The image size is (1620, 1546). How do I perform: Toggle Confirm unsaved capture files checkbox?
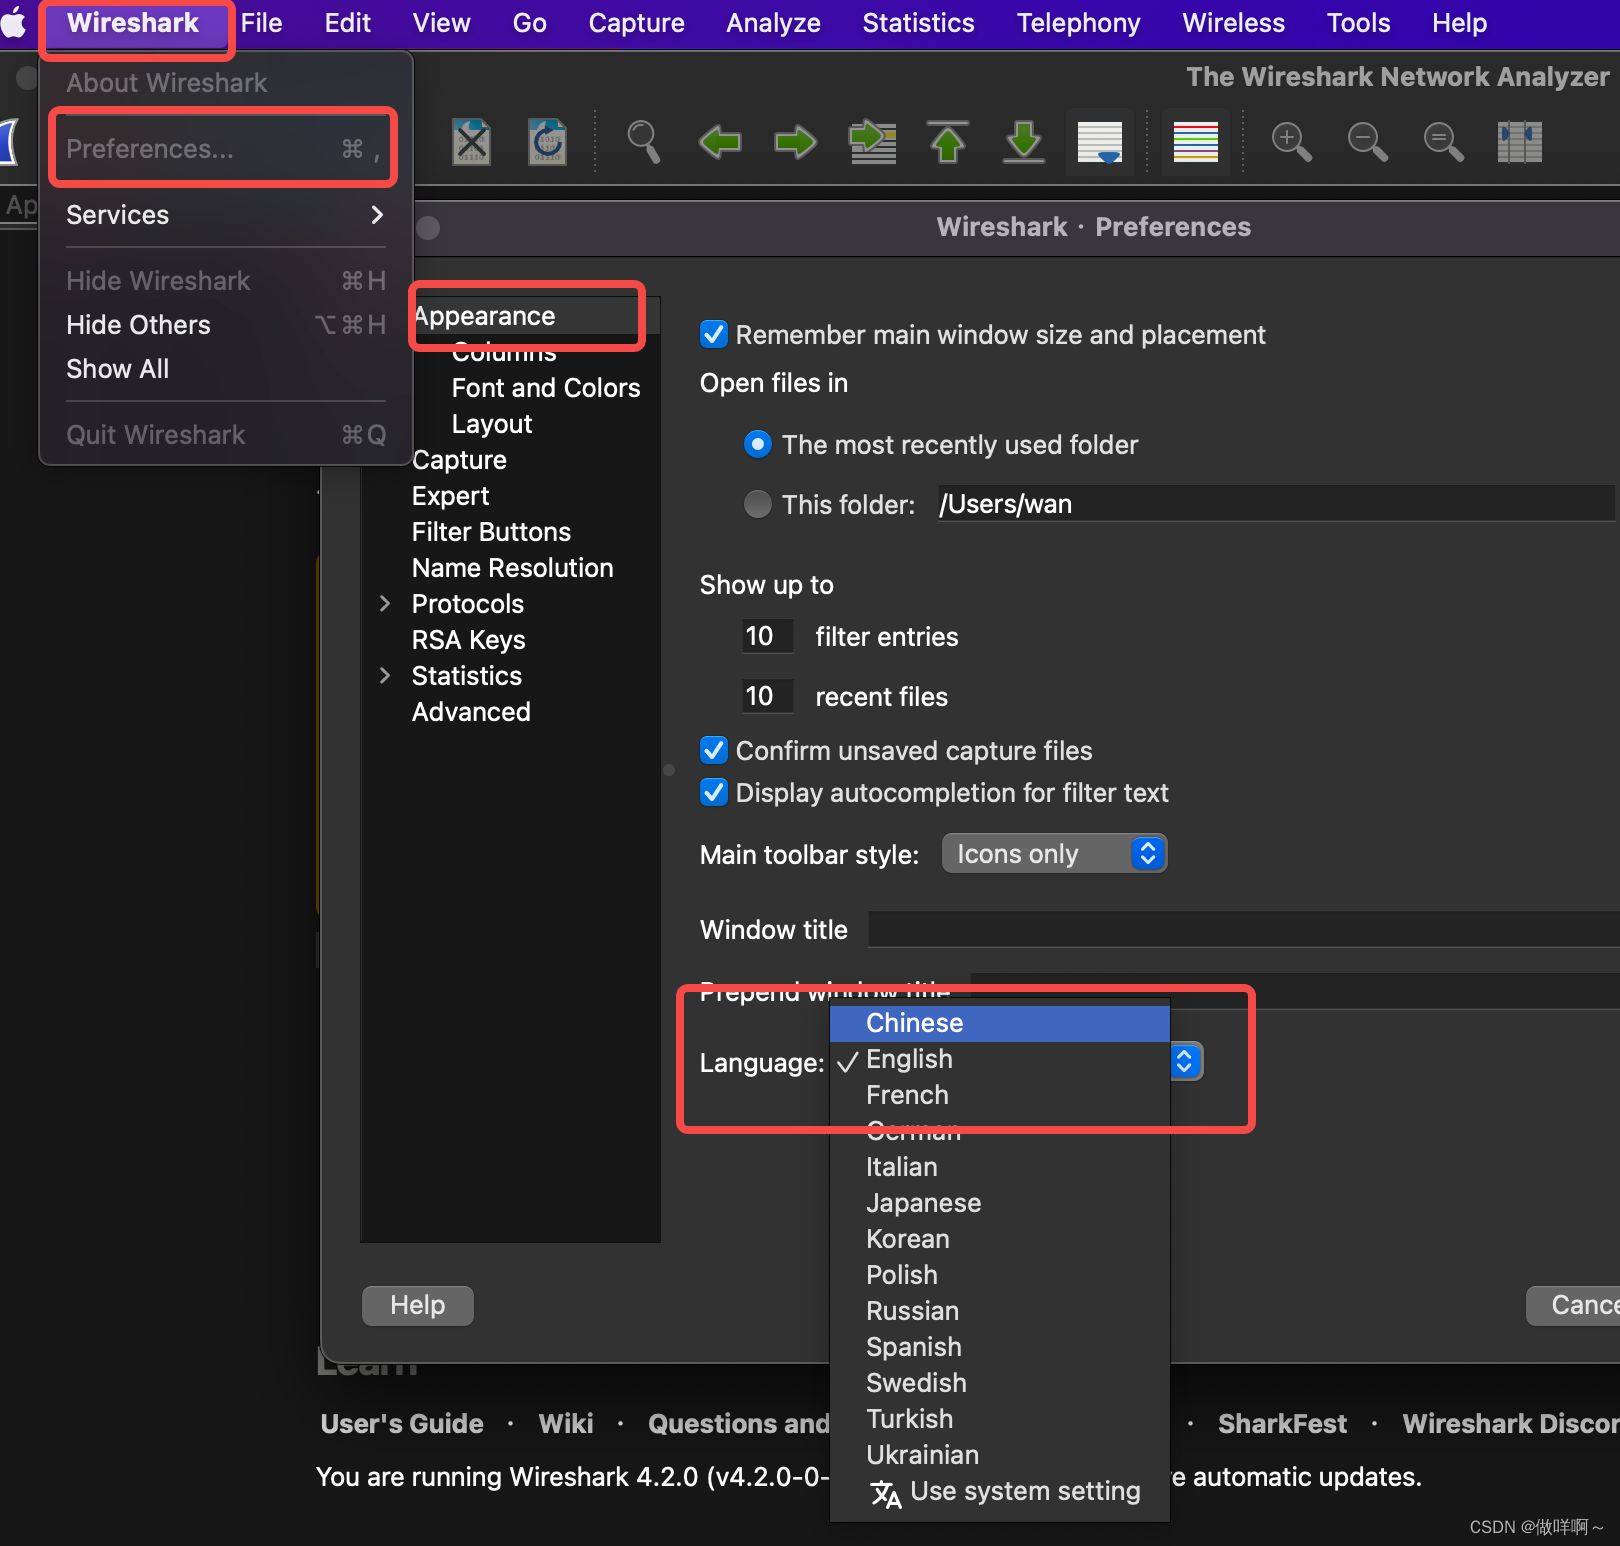point(714,750)
